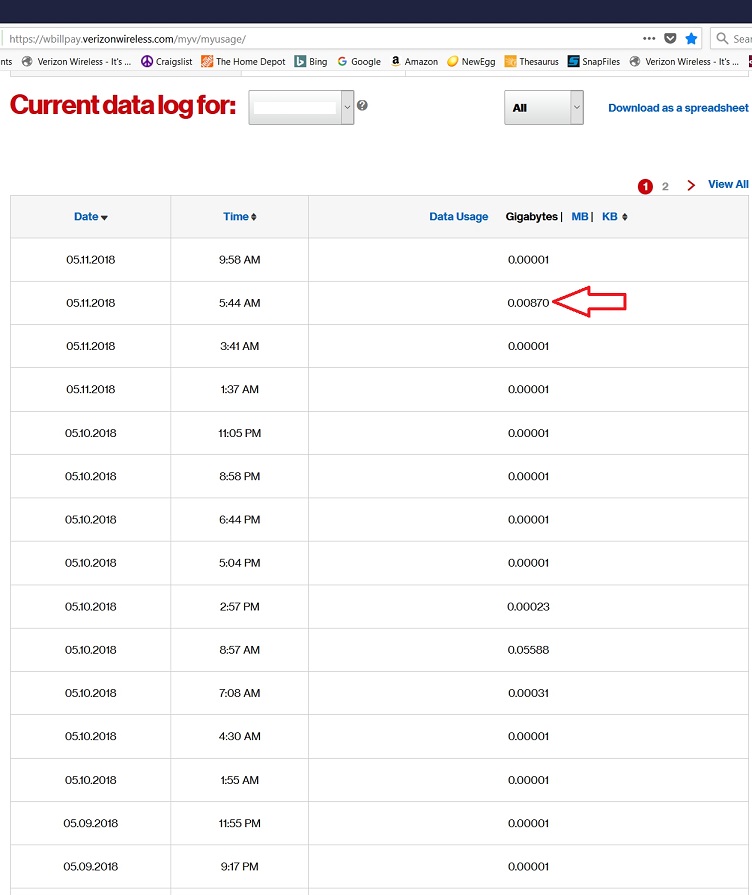Click the Current data log for heading
The height and width of the screenshot is (895, 752).
(x=123, y=106)
